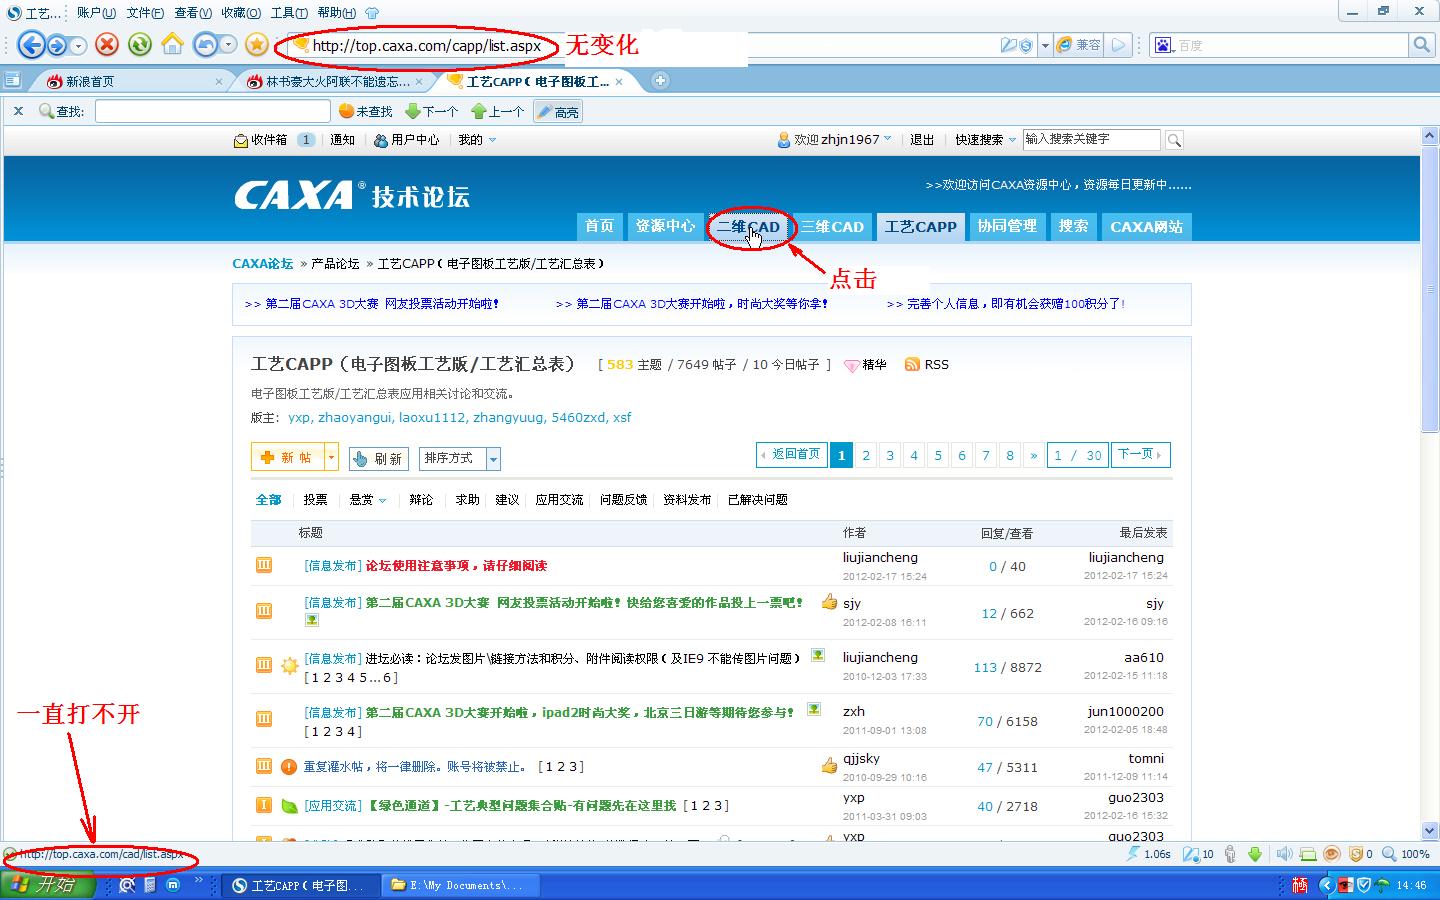Click the green Refresh page icon
The height and width of the screenshot is (900, 1440).
point(140,45)
